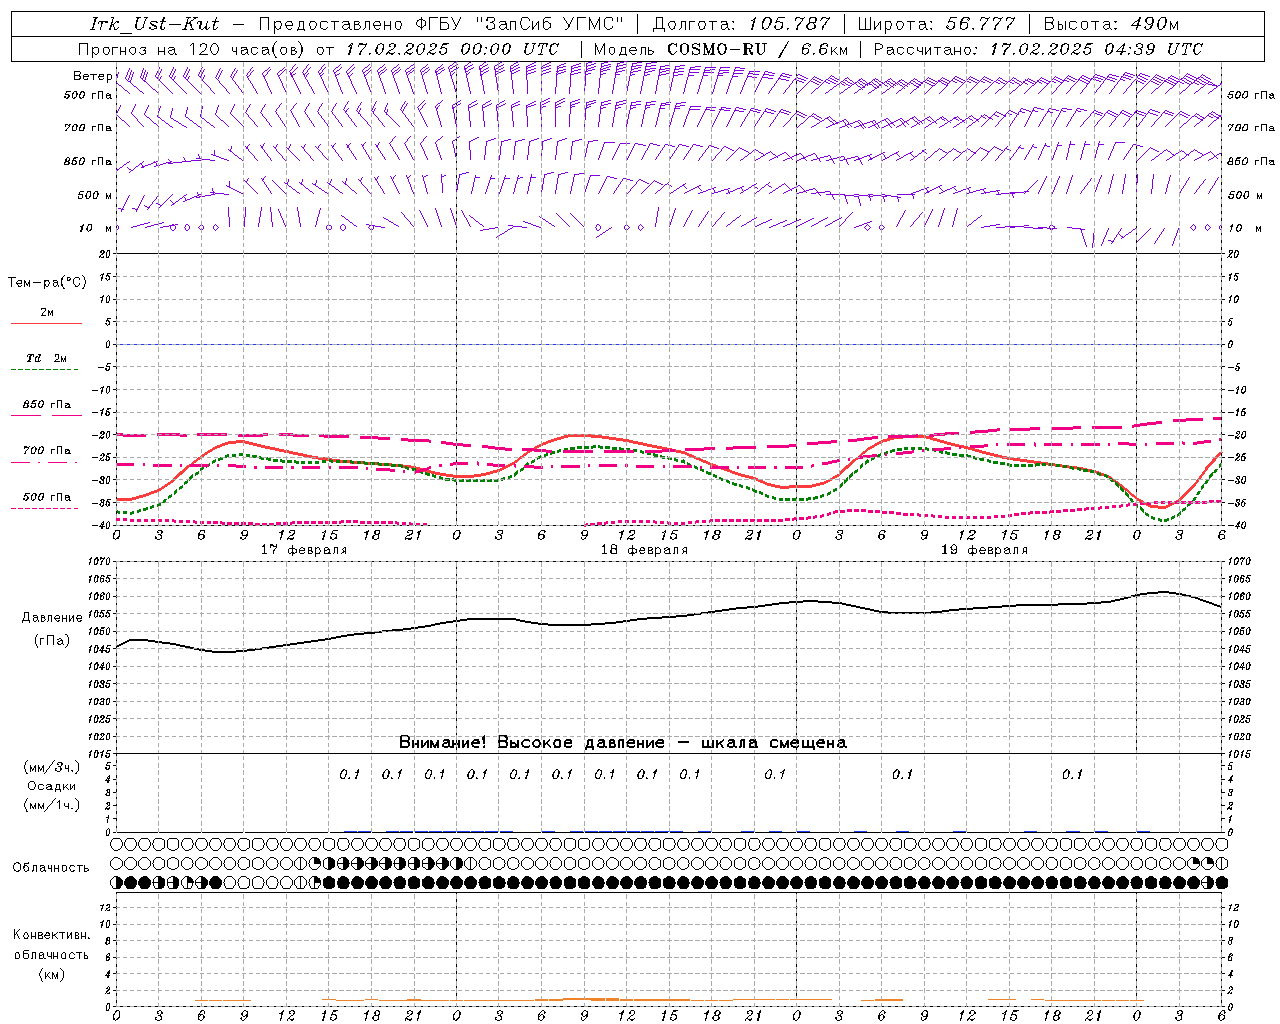1280x1024 pixels.
Task: Click the Давление pressure panel label
Action: 52,618
